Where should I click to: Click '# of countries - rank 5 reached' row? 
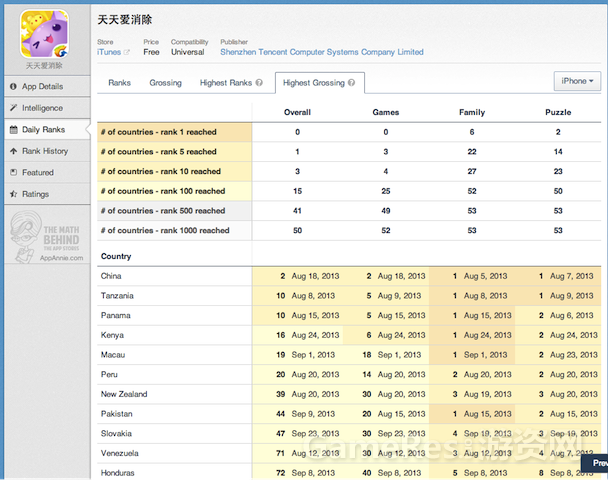[x=349, y=152]
